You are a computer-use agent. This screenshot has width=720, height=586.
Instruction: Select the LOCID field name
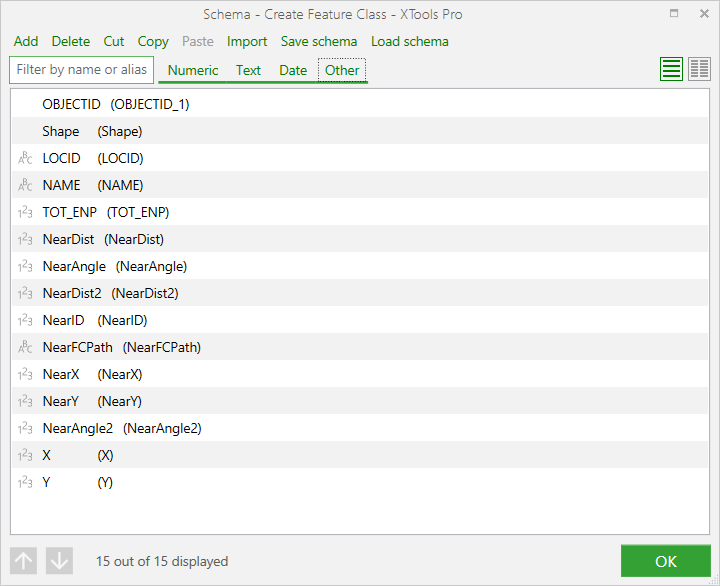(x=62, y=158)
